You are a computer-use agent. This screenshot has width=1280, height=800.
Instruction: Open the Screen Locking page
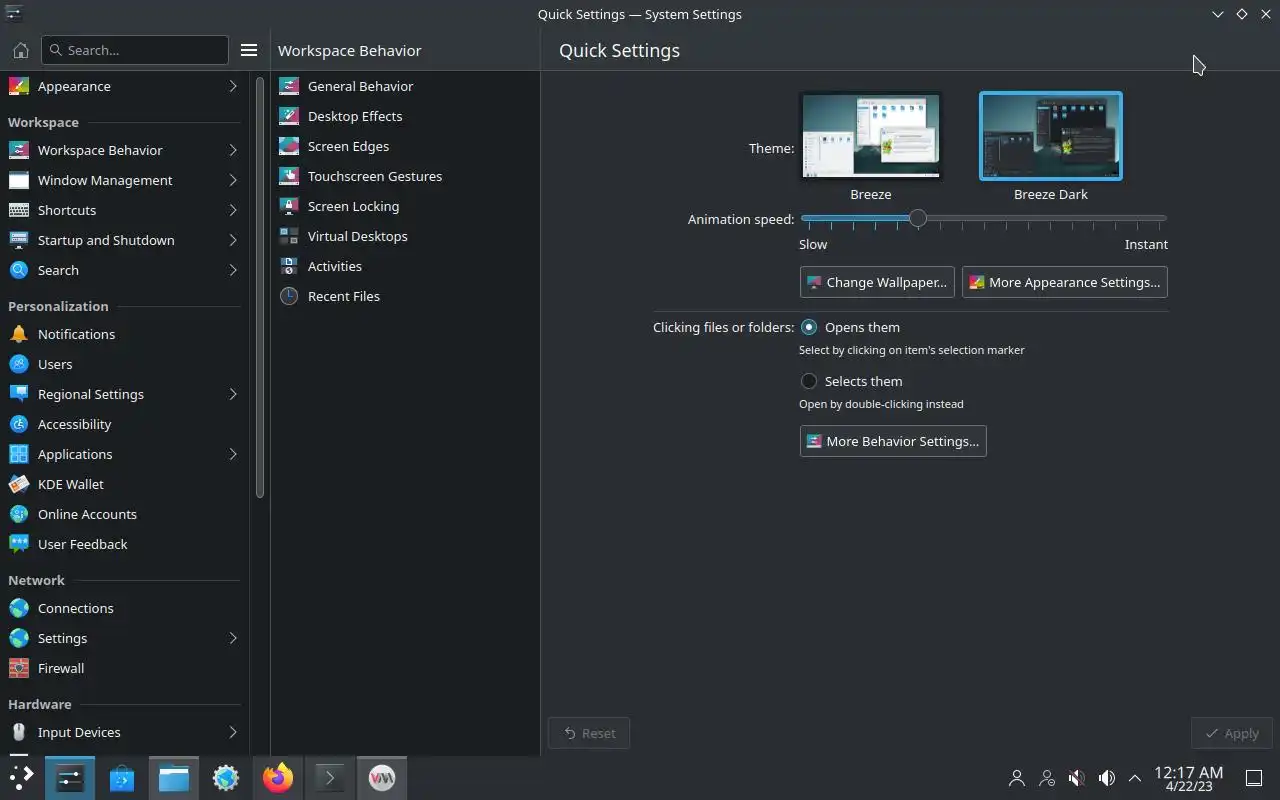point(406,206)
